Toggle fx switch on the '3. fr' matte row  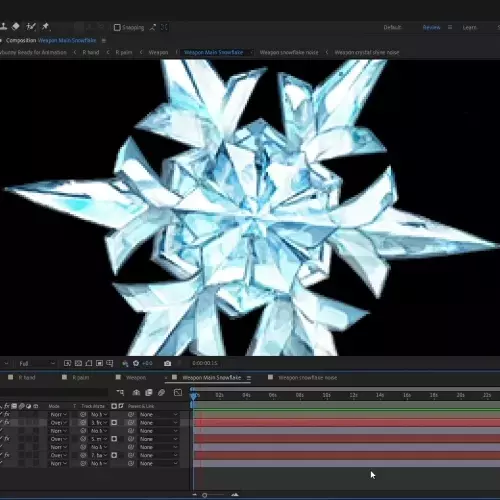[x=7, y=422]
